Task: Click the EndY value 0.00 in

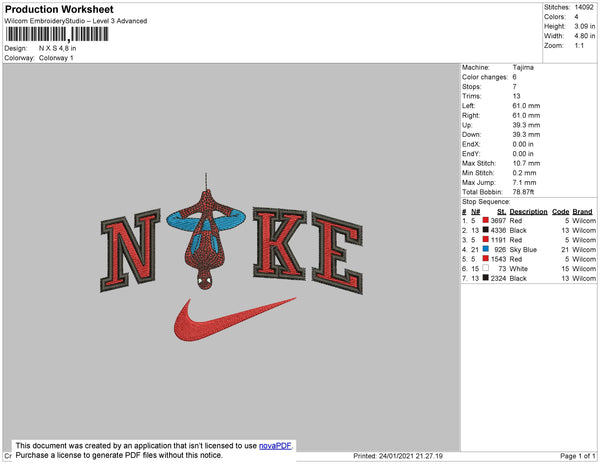Action: 523,154
